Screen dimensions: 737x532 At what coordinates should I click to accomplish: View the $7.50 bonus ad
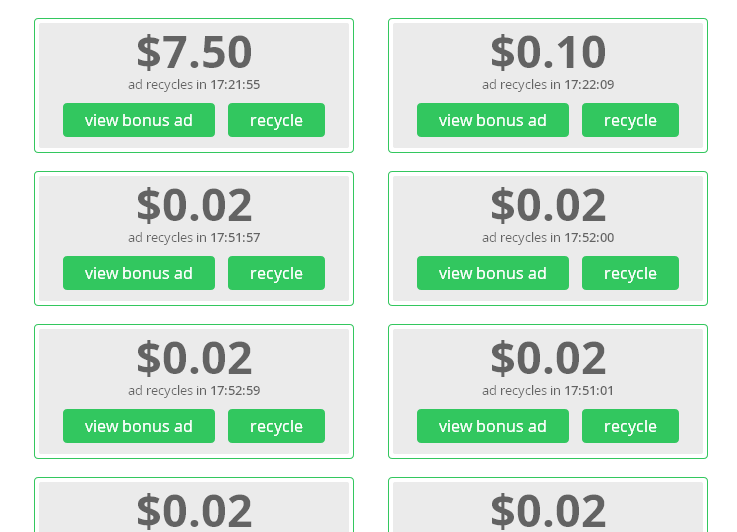click(x=139, y=120)
